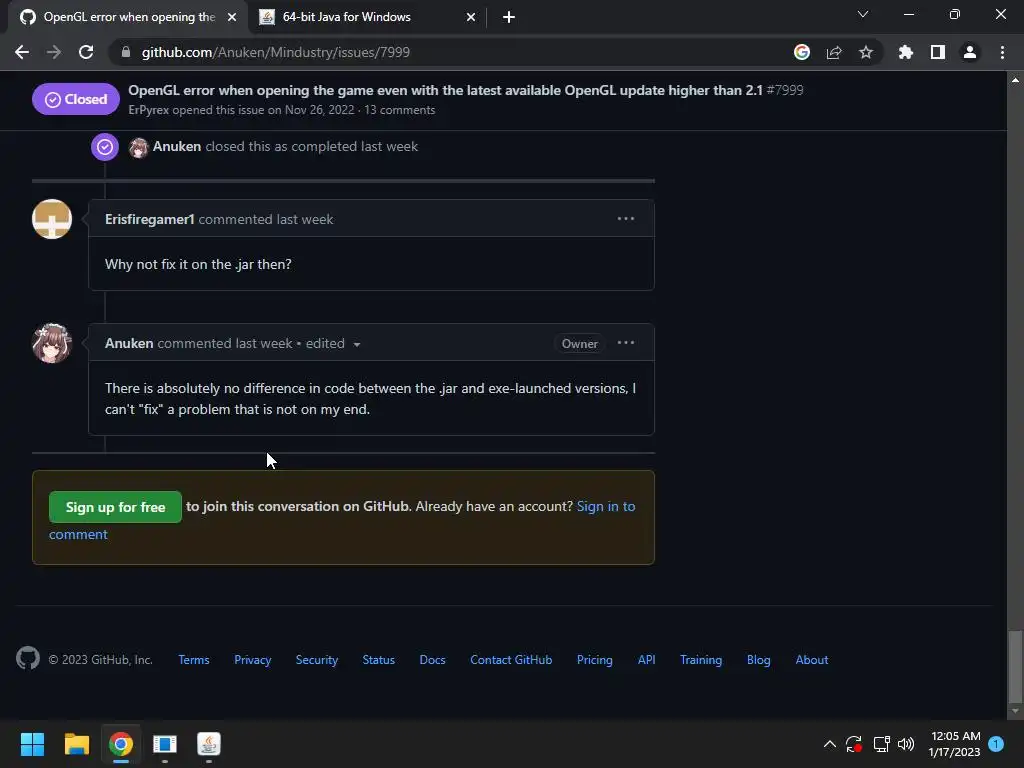1024x768 pixels.
Task: Open the Docs footer link
Action: pos(432,660)
